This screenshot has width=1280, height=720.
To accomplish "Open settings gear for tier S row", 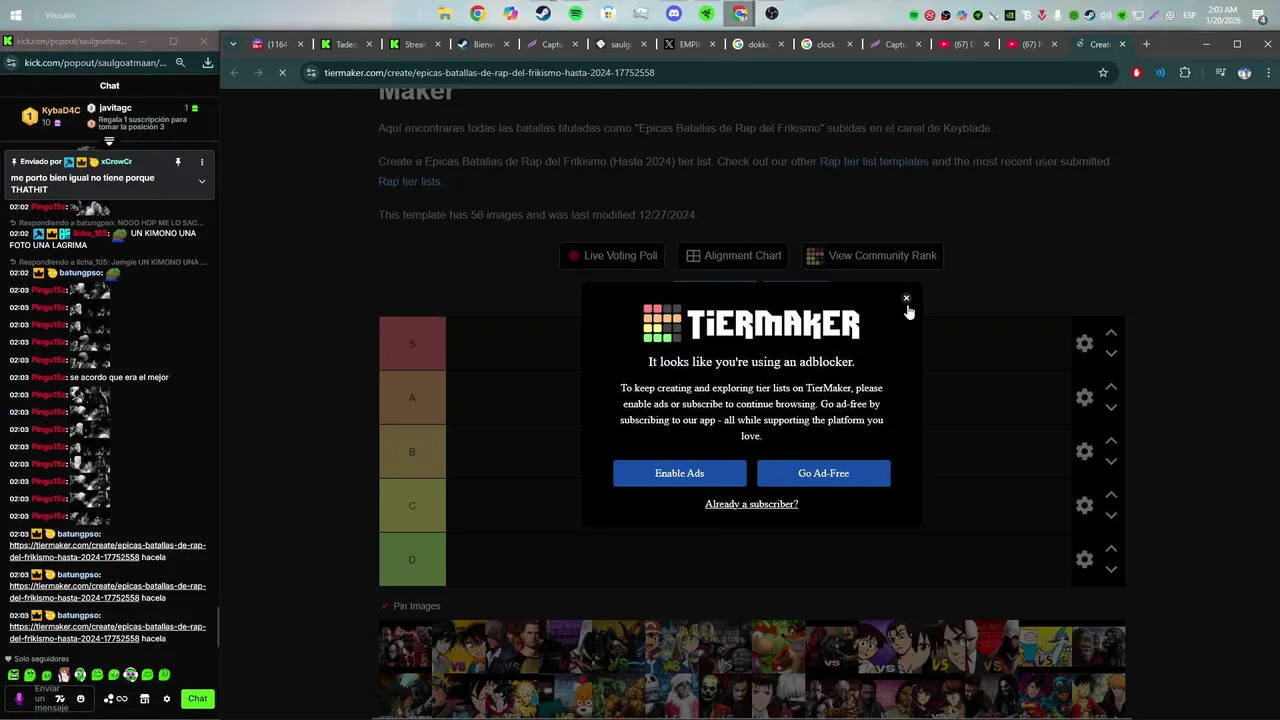I will click(1084, 343).
